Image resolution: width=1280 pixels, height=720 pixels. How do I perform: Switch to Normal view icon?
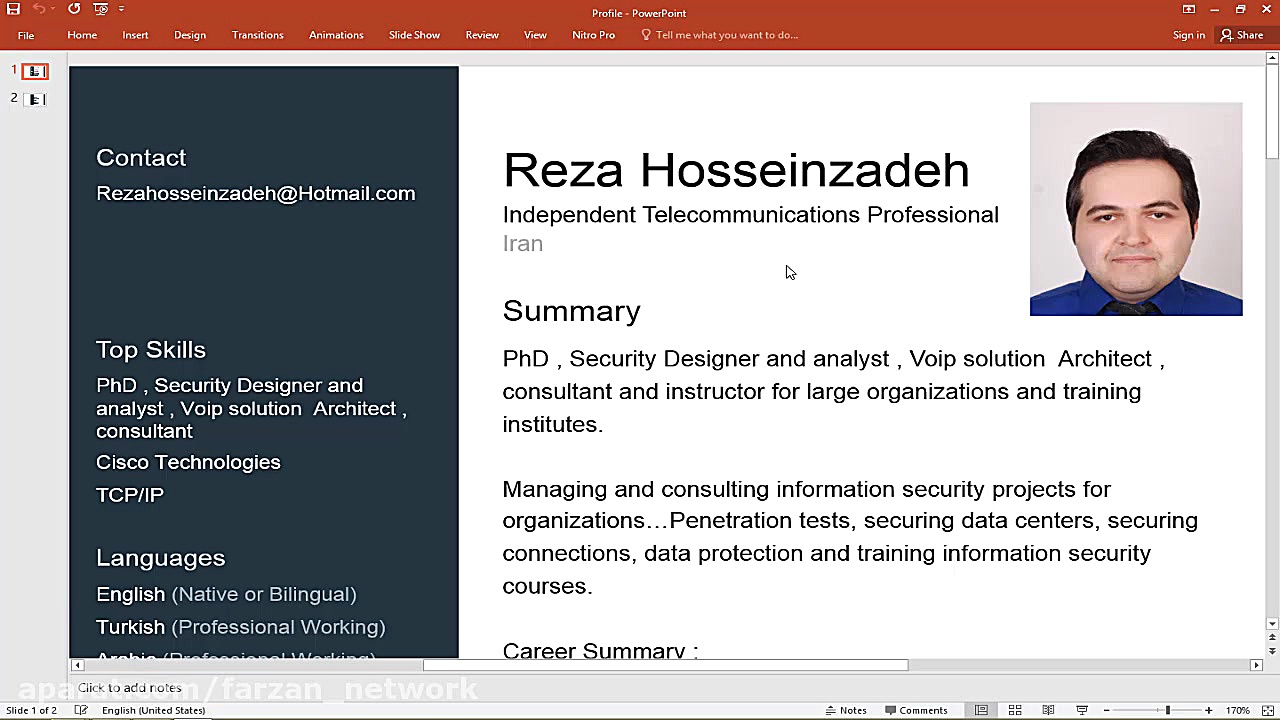pyautogui.click(x=981, y=710)
